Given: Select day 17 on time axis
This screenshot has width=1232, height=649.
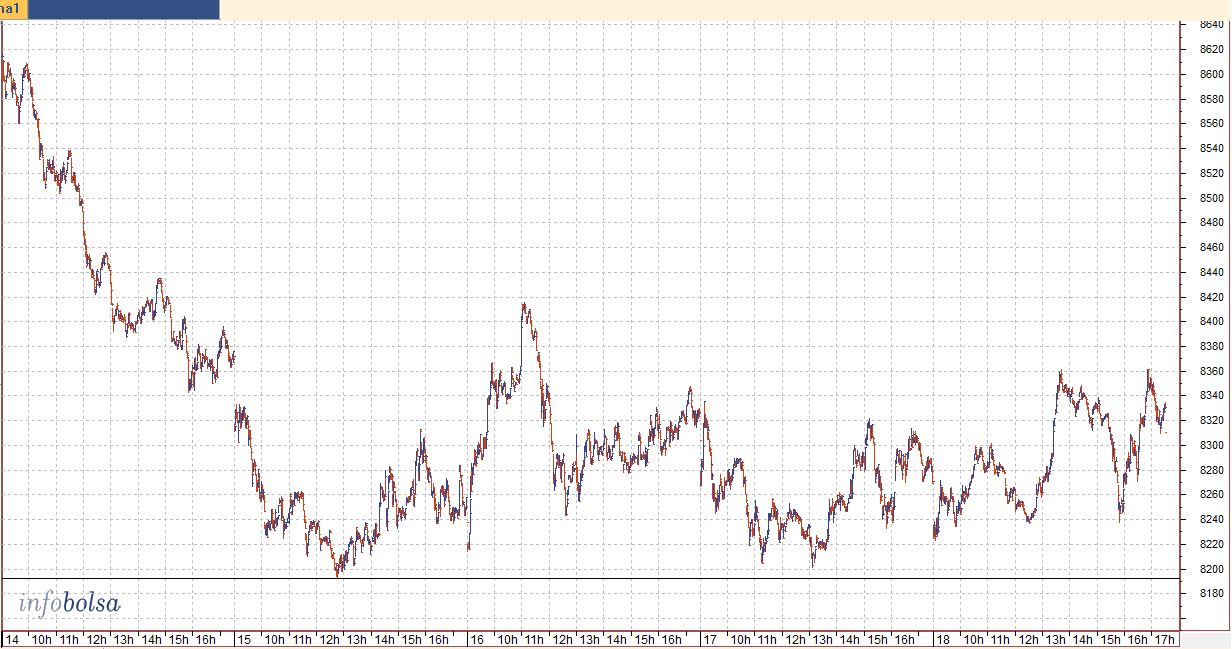Looking at the screenshot, I should click(x=709, y=639).
